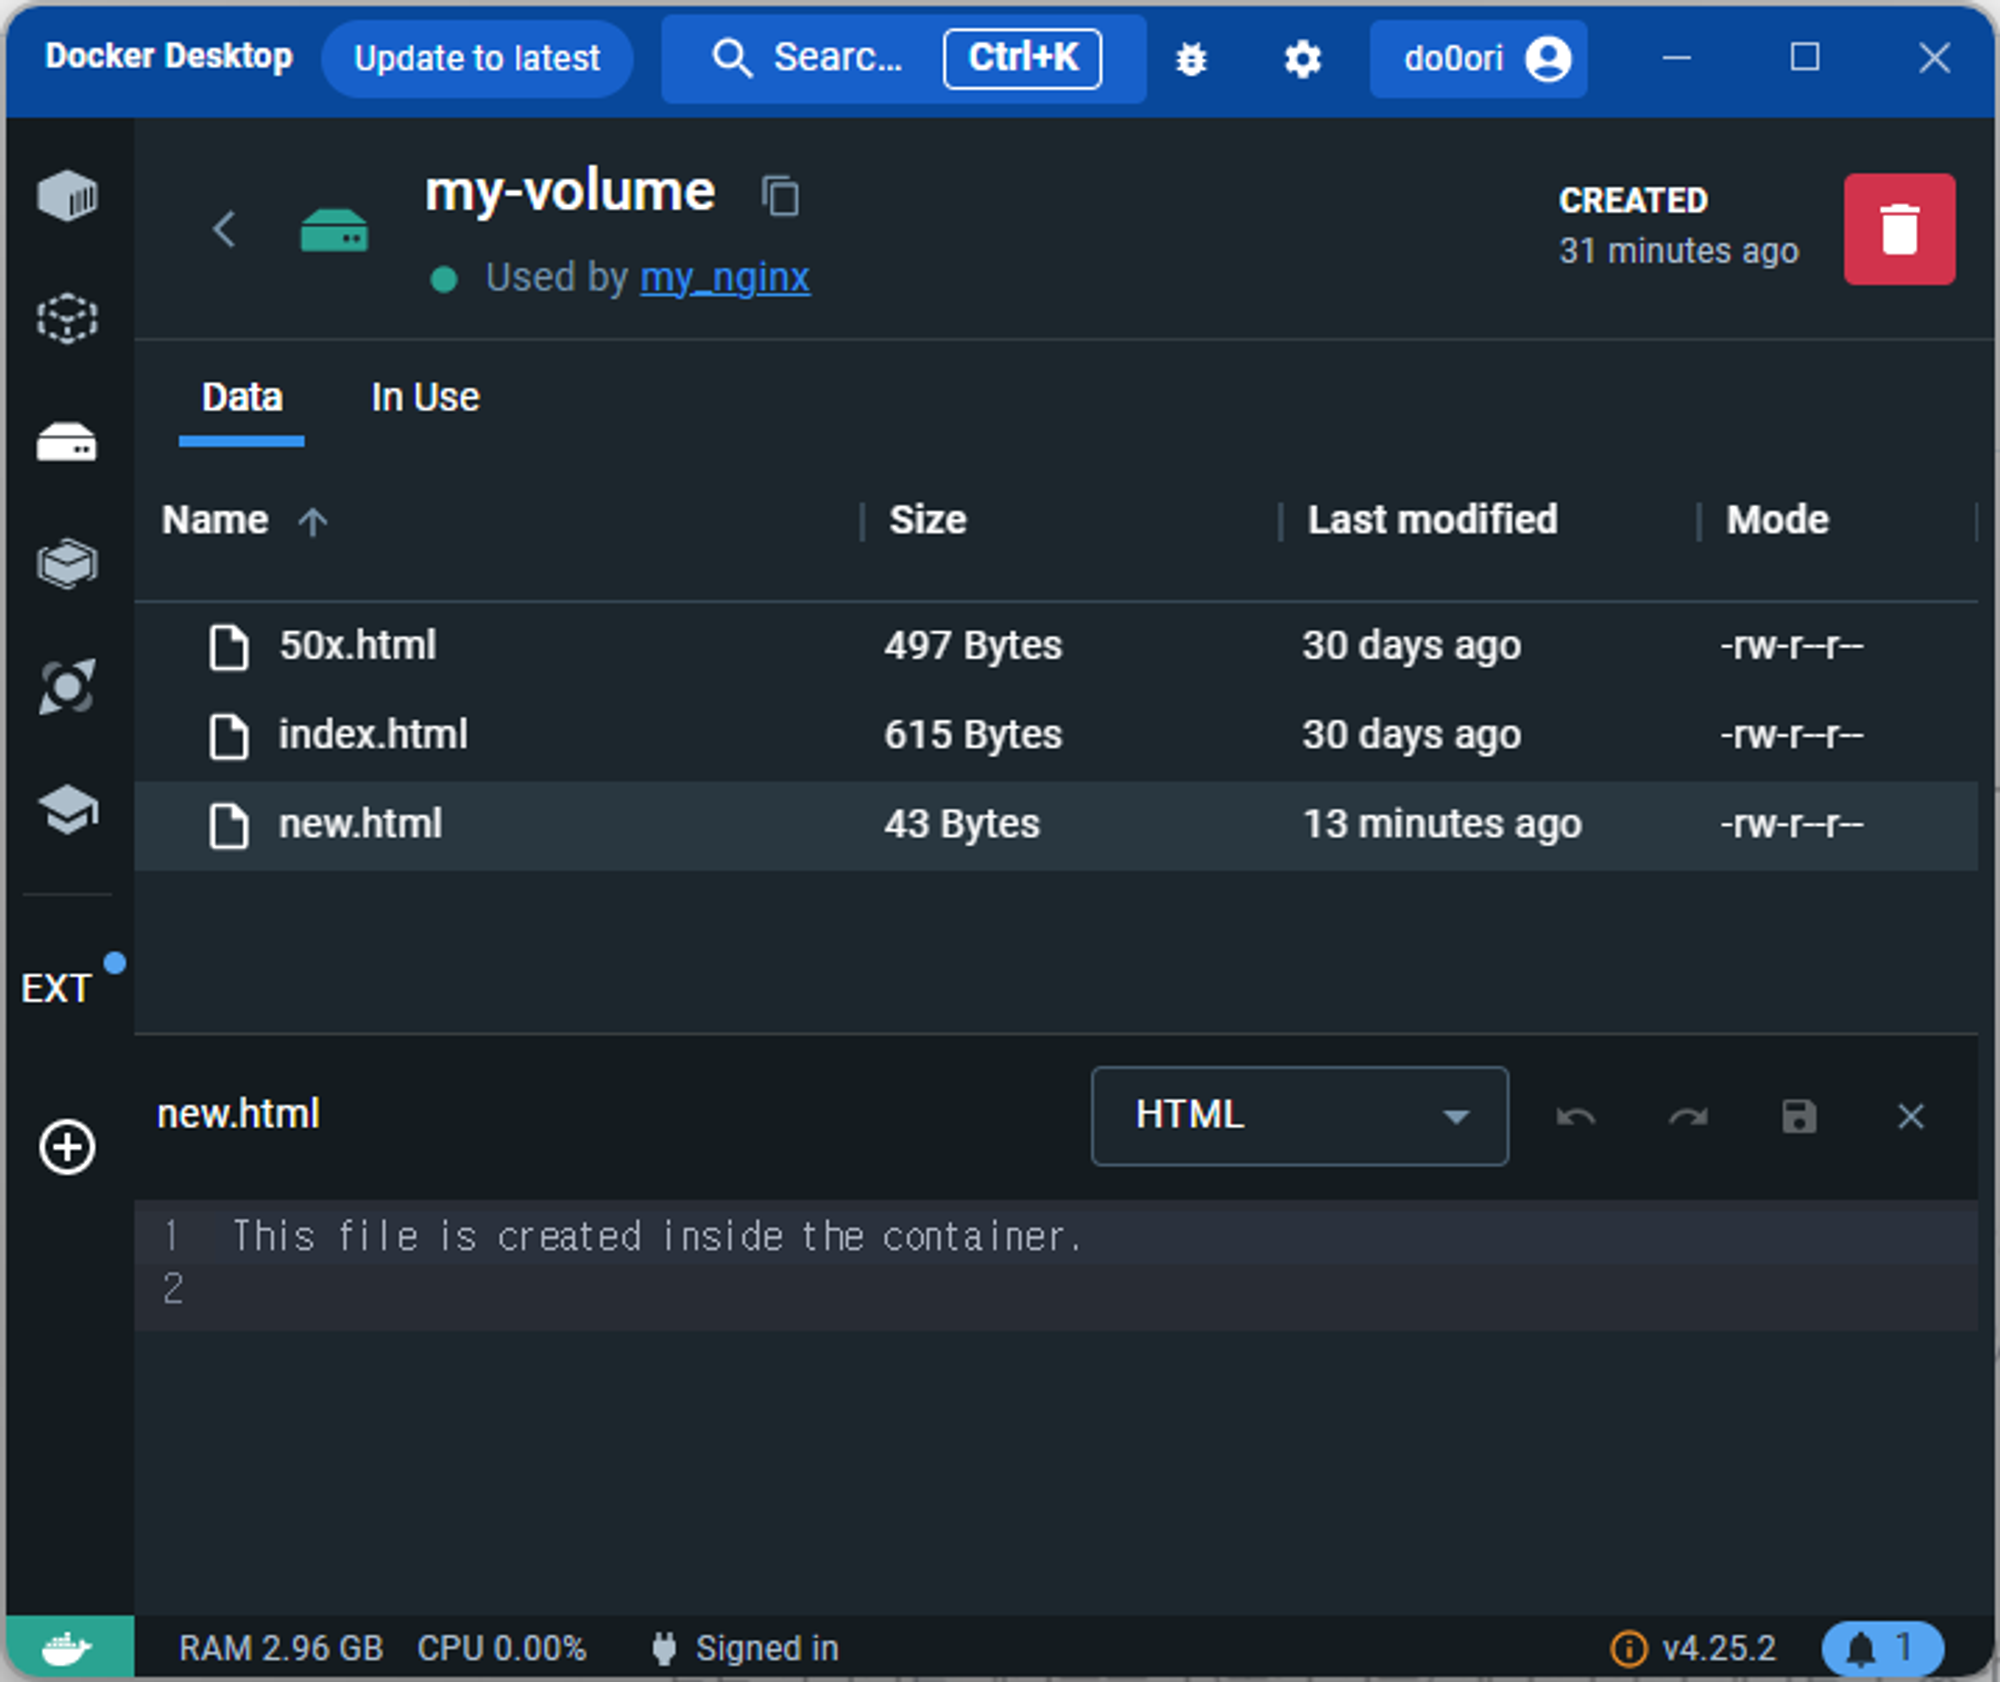The image size is (2000, 1682).
Task: Open the Extensions section labeled EXT
Action: click(57, 988)
